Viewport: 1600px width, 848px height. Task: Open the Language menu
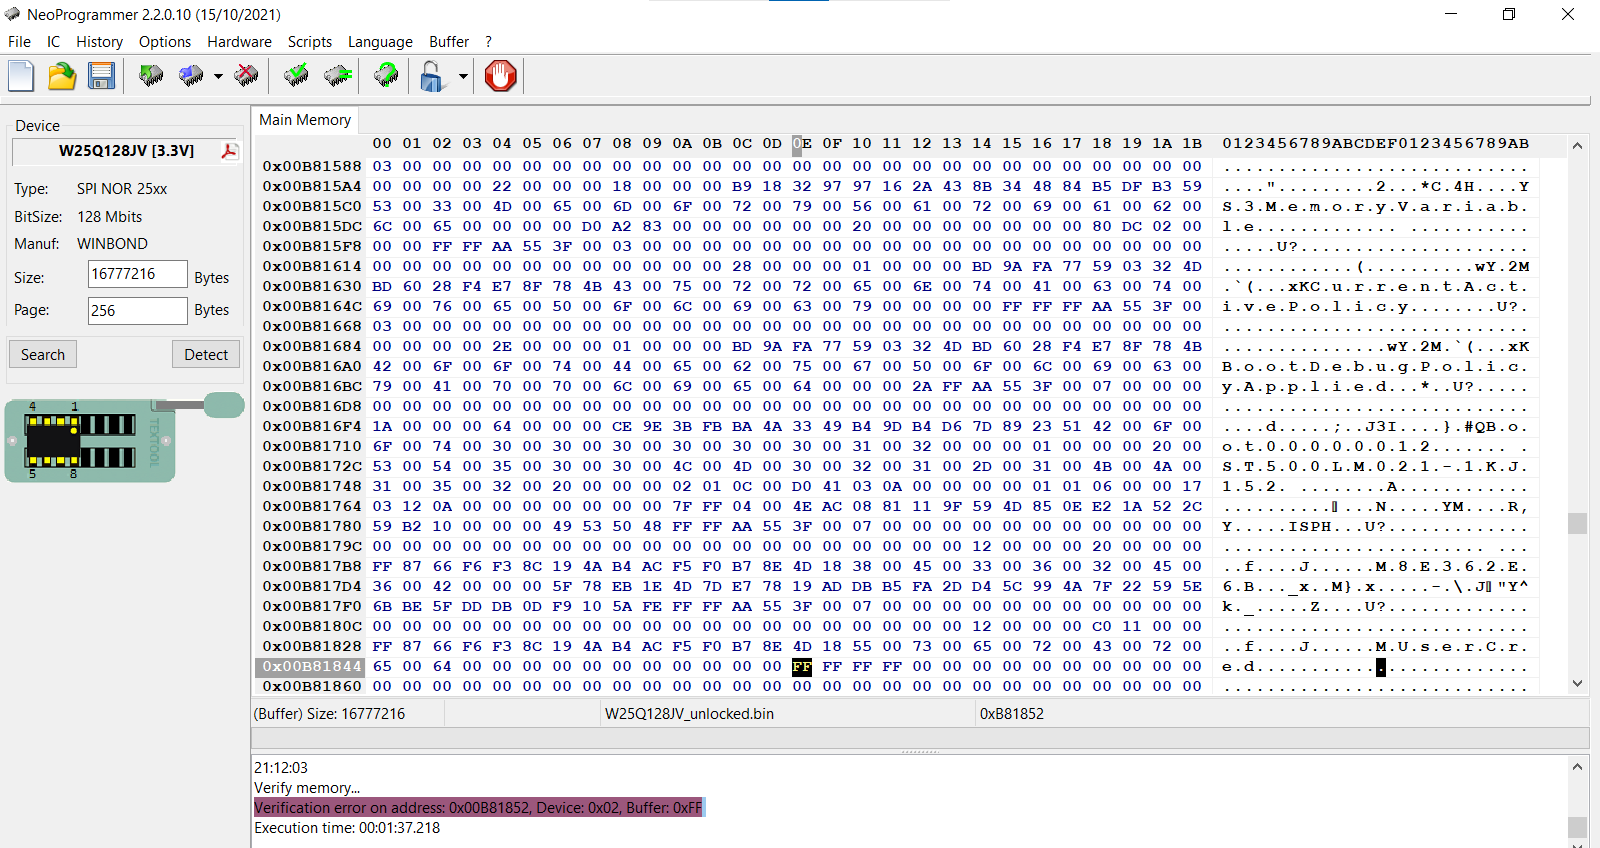click(x=380, y=42)
